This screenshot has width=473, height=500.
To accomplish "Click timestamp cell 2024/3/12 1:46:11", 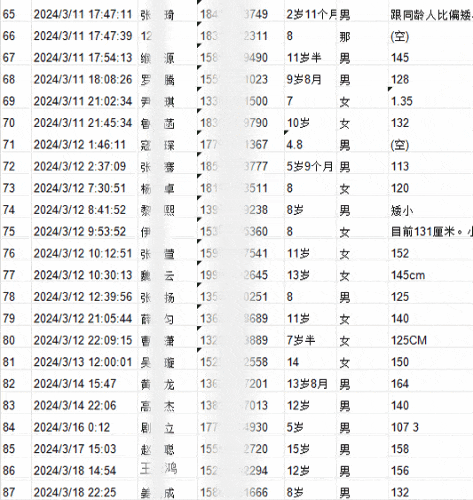I will tap(84, 145).
